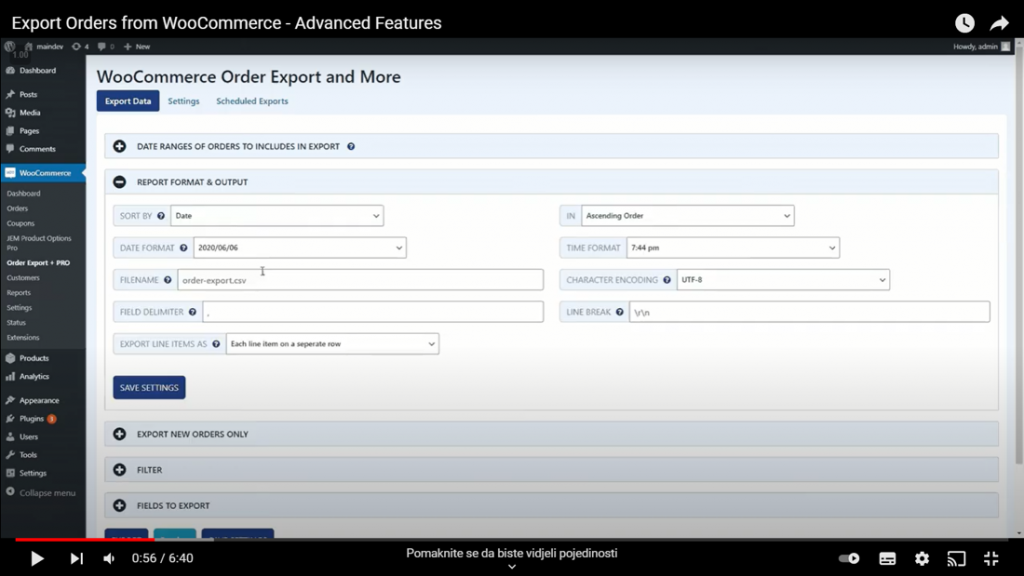Click the New plus in admin bar
Image resolution: width=1024 pixels, height=576 pixels.
tap(136, 46)
